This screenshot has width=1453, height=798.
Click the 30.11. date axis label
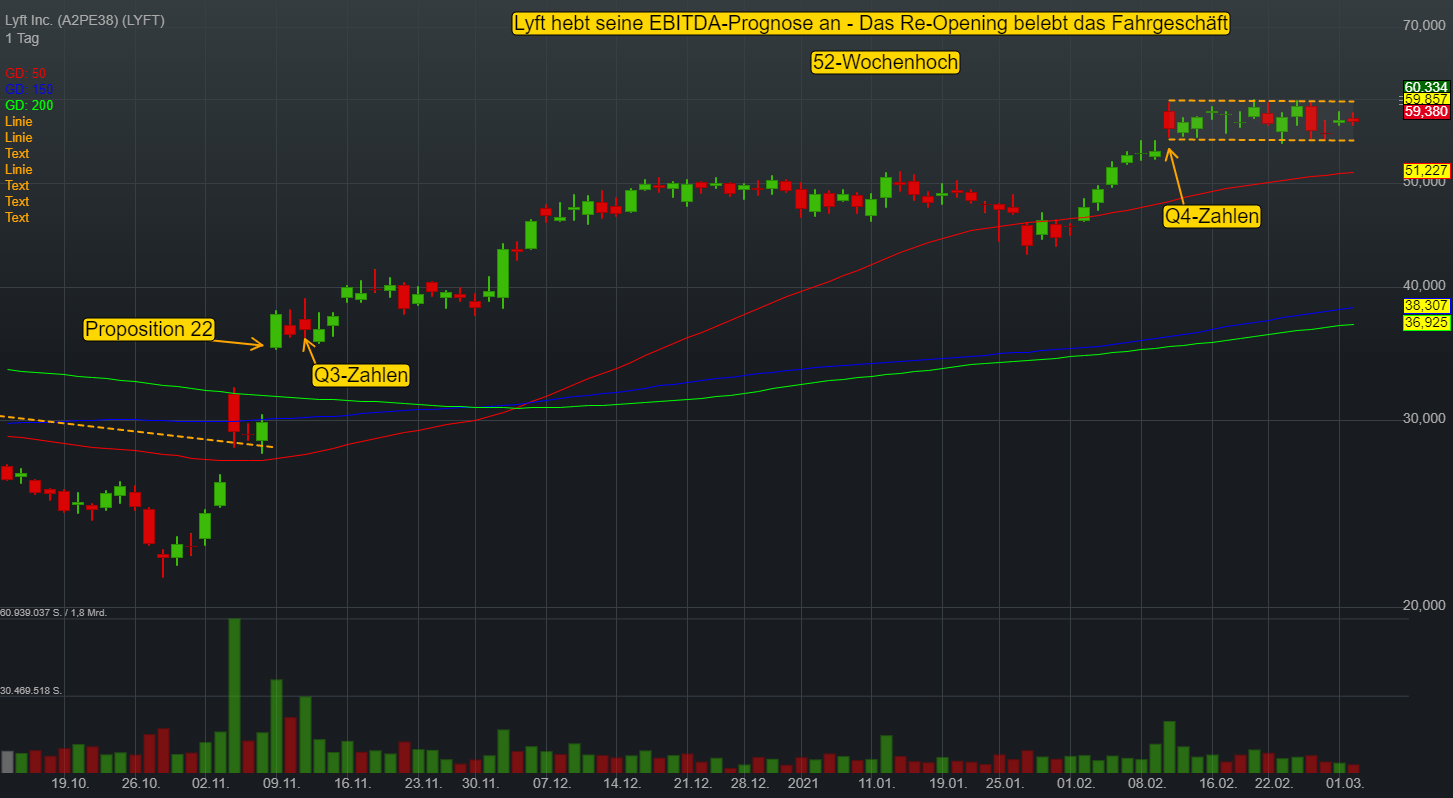click(x=481, y=783)
